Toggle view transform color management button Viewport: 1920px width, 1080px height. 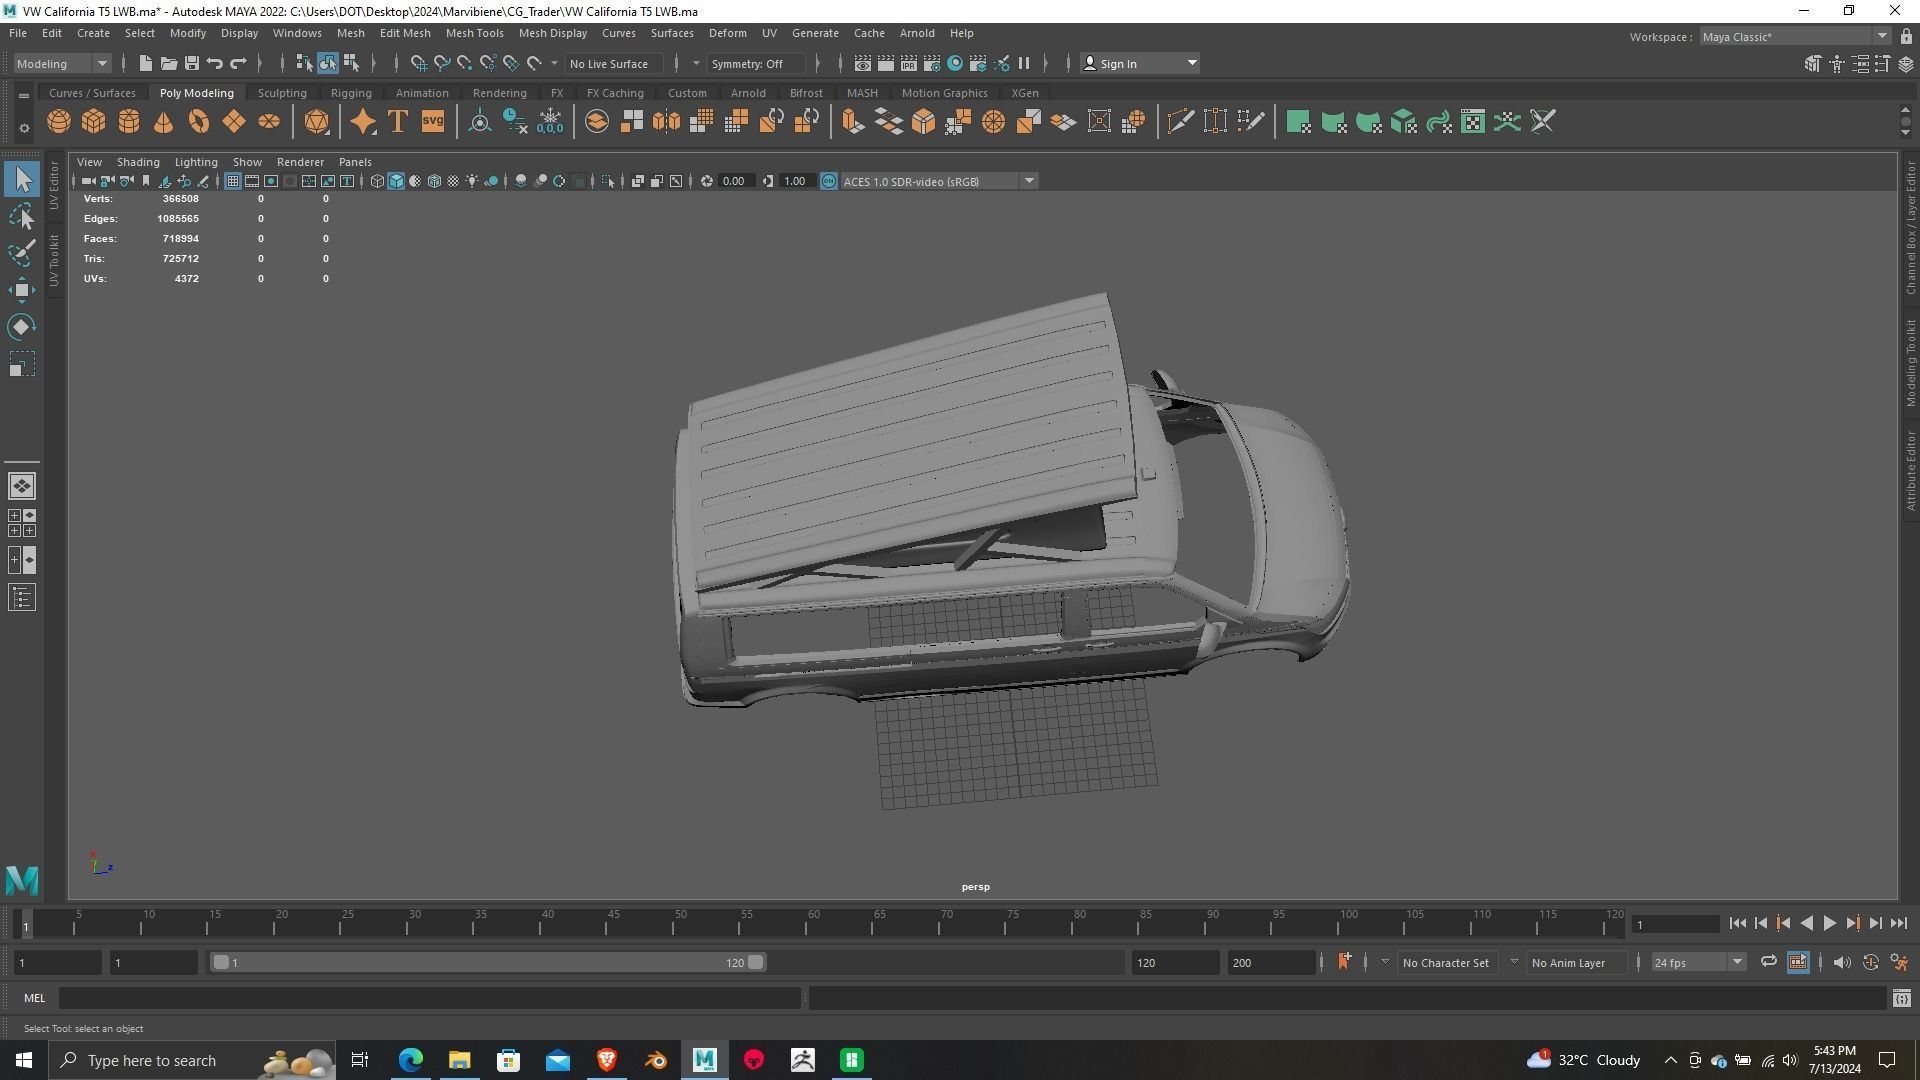(829, 181)
